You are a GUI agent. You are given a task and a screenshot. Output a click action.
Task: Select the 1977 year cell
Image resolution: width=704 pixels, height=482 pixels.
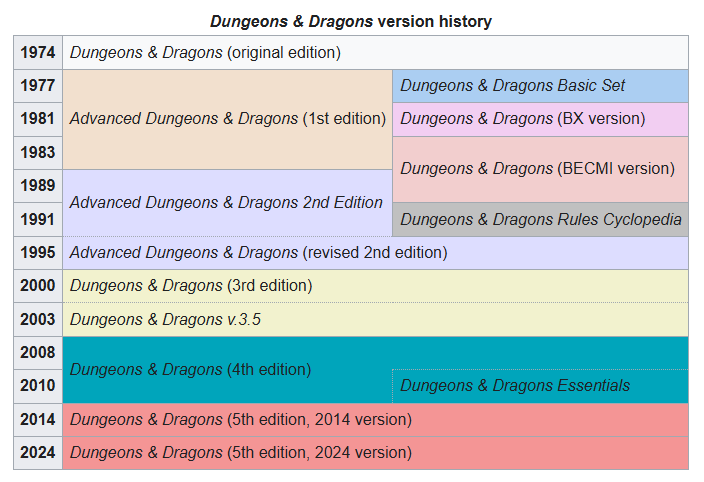(38, 86)
